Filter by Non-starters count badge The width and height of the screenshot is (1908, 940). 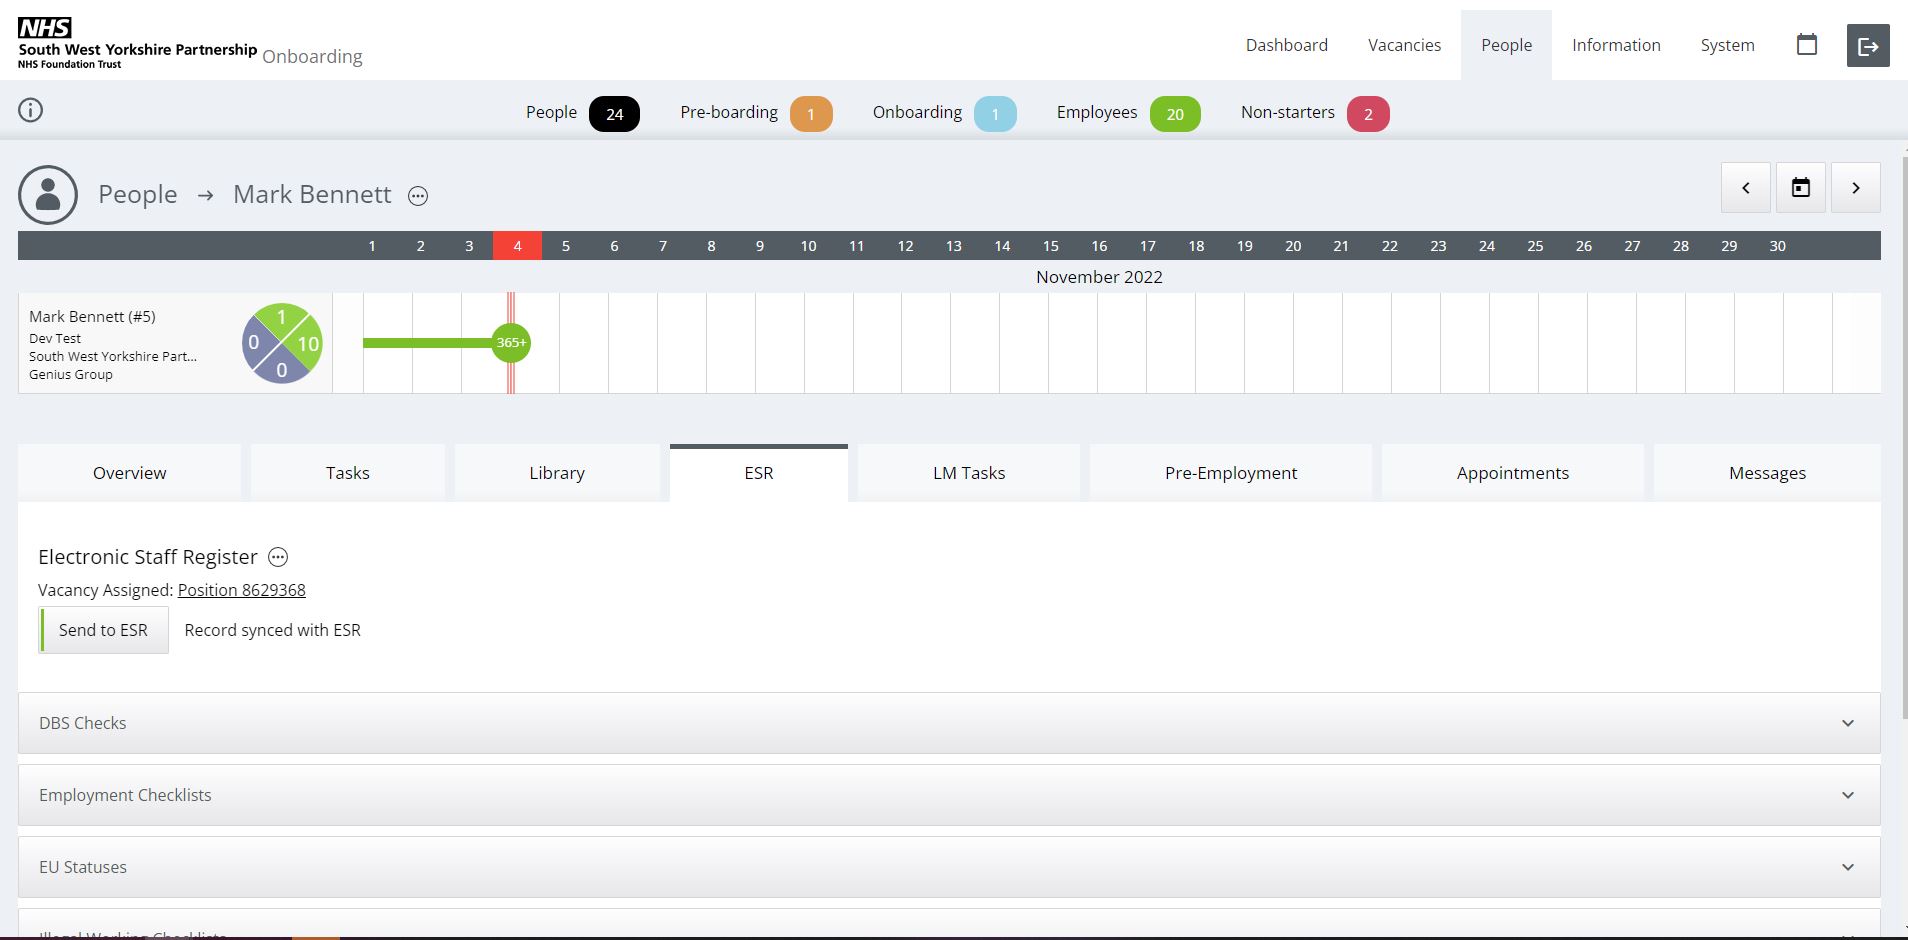(1367, 114)
